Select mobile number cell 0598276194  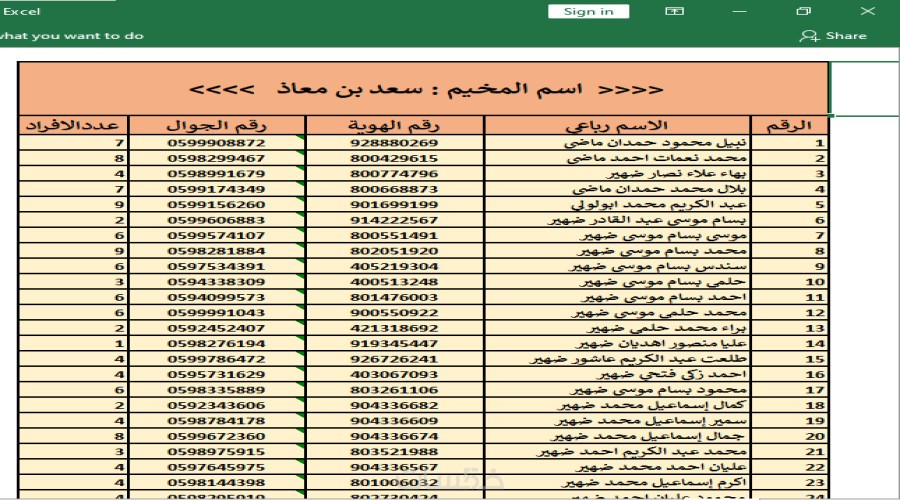217,344
